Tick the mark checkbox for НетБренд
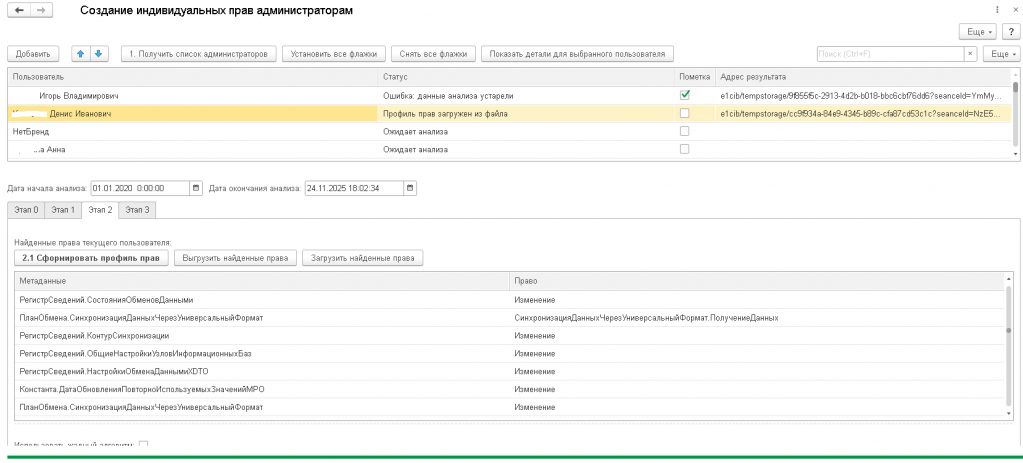The height and width of the screenshot is (463, 1023). [685, 131]
